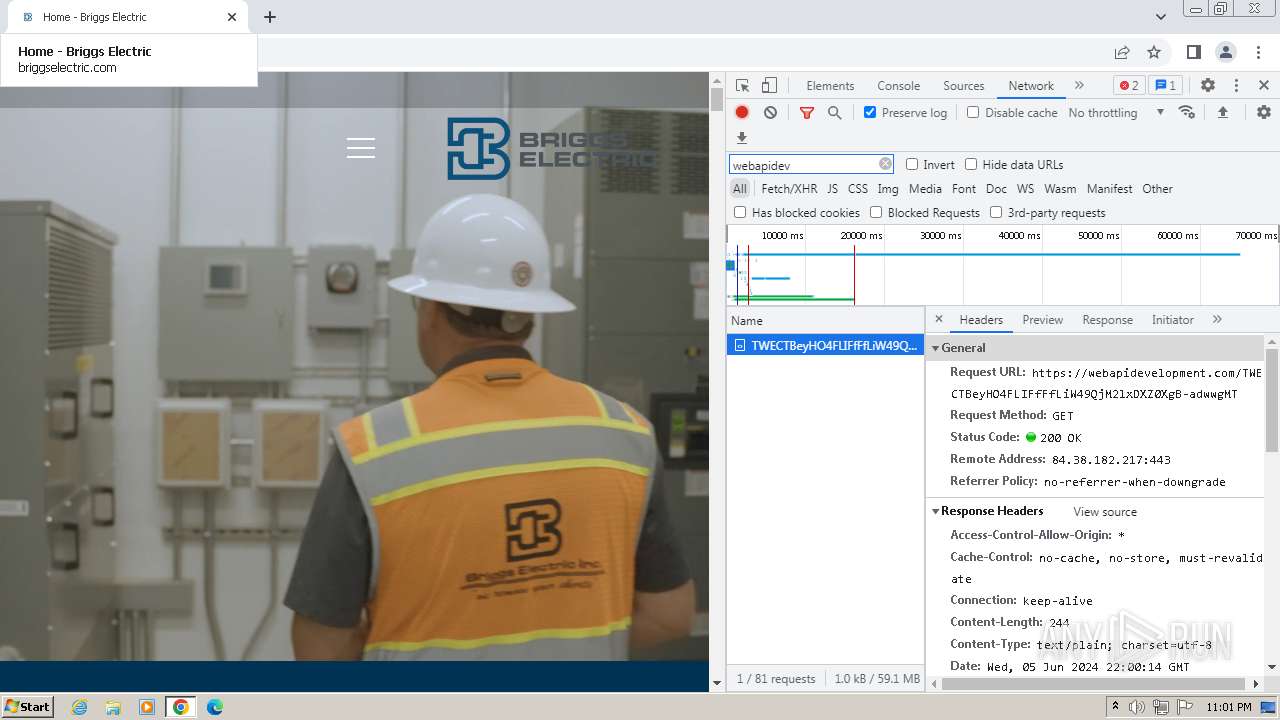This screenshot has width=1280, height=720.
Task: Open a new Chrome tab
Action: [x=270, y=17]
